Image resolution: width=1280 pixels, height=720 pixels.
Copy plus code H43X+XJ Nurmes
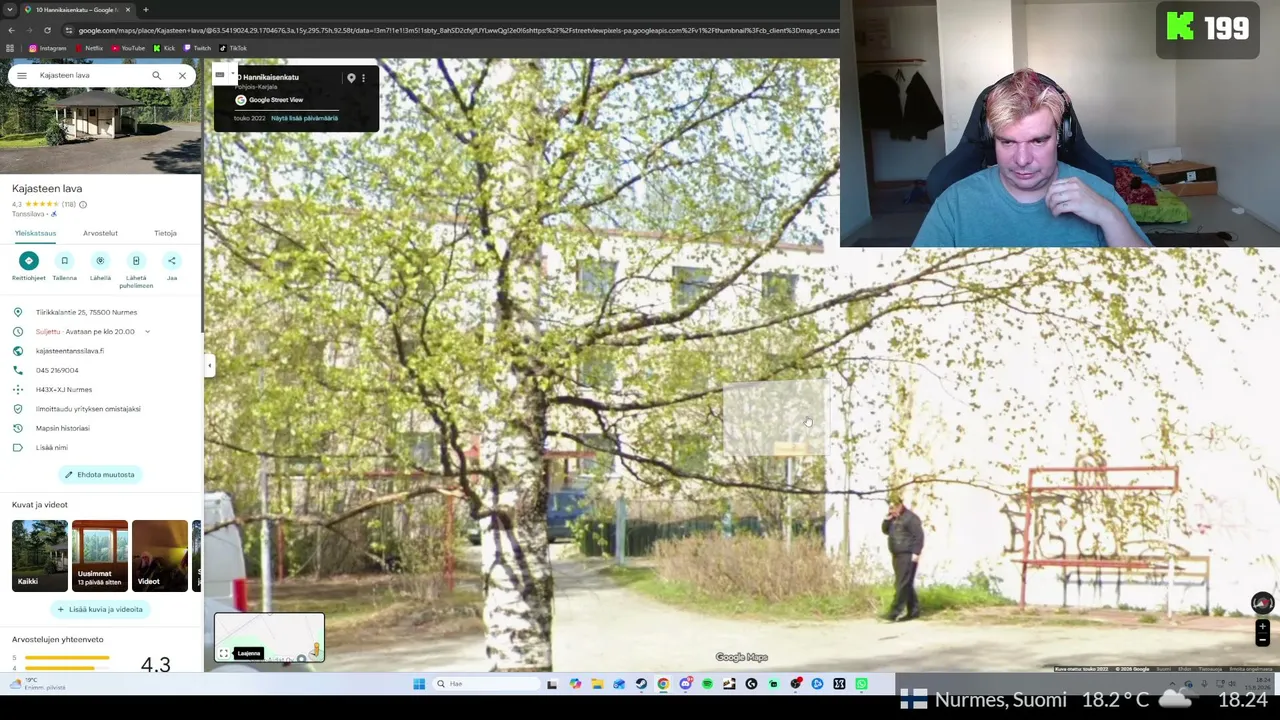click(x=64, y=389)
